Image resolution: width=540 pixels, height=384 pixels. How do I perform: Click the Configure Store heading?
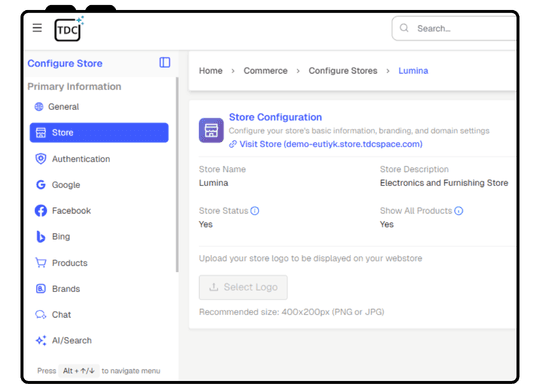coord(65,63)
